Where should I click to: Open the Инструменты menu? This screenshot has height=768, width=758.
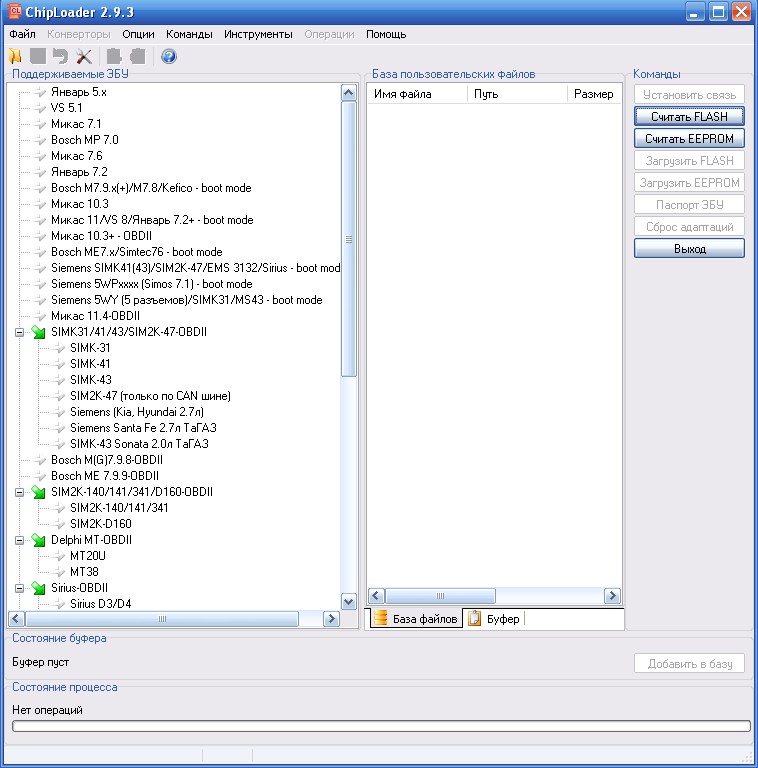(258, 34)
